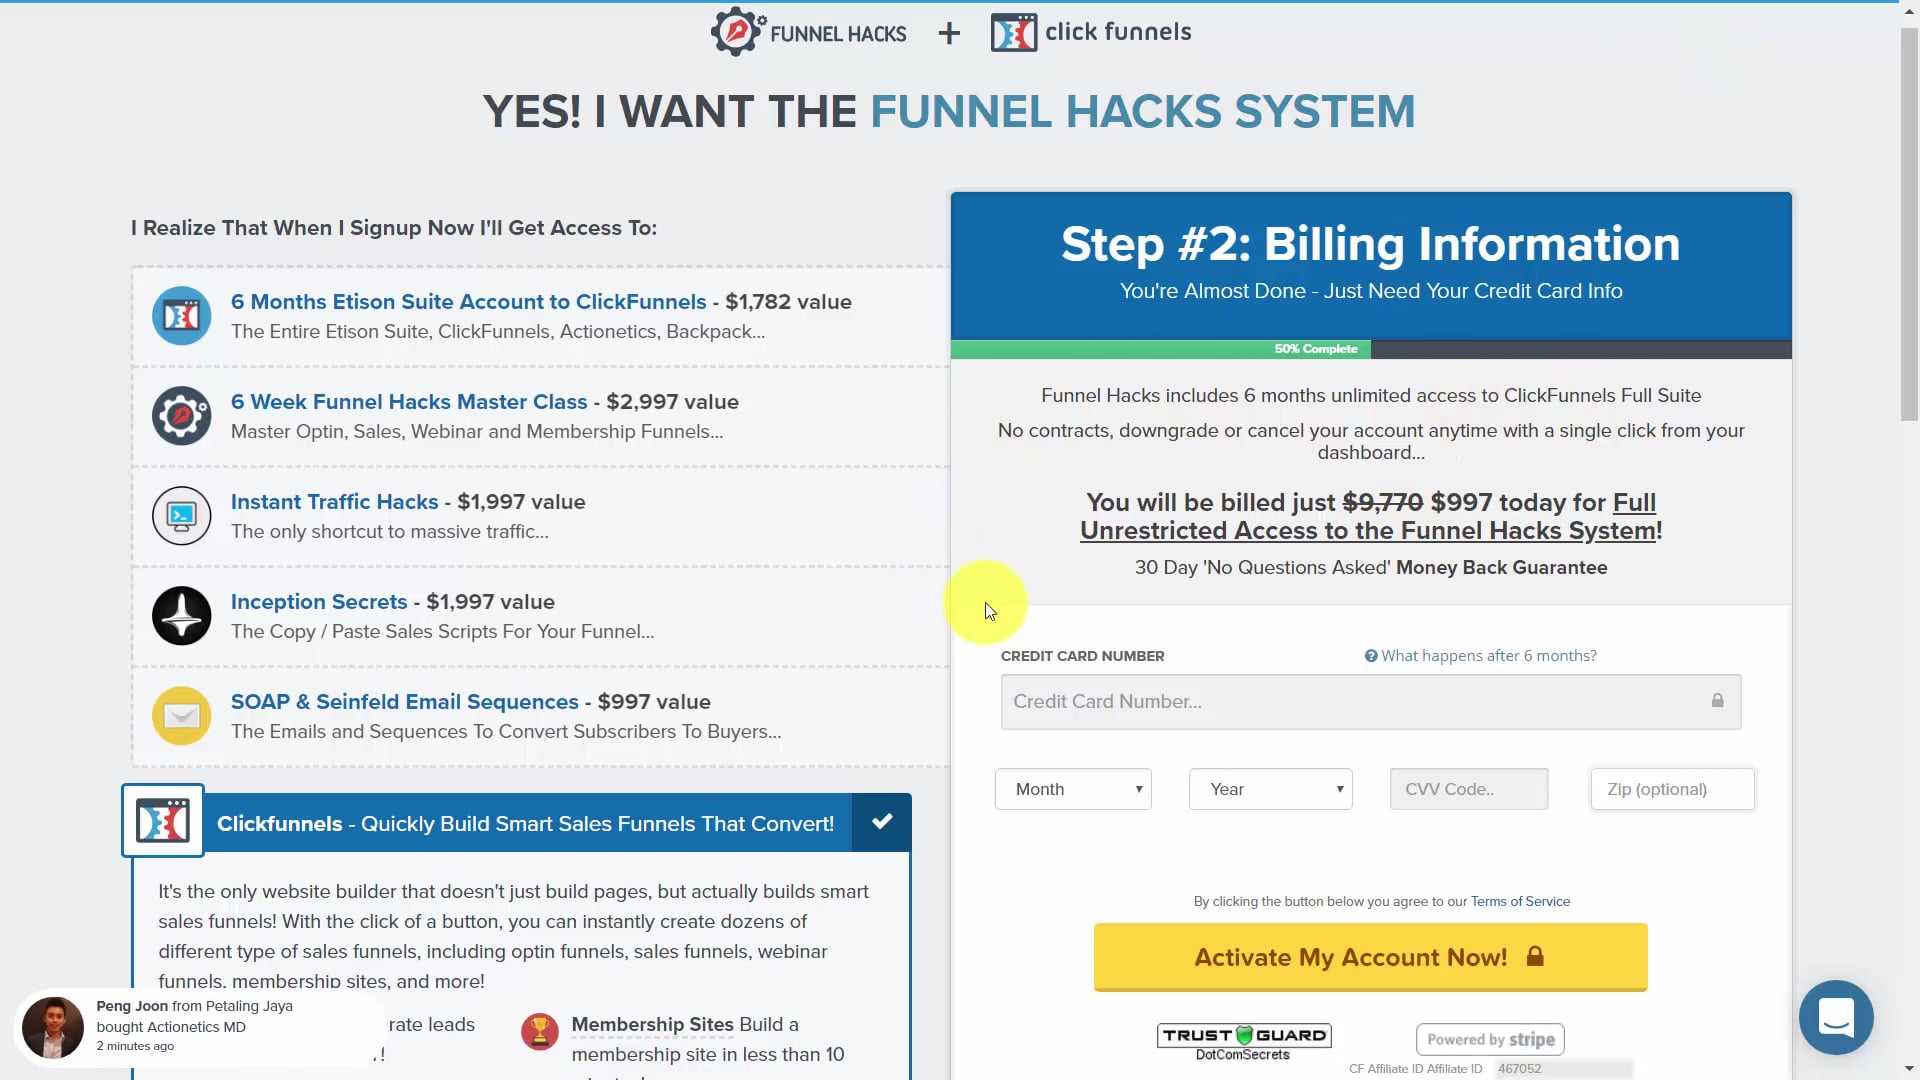This screenshot has width=1920, height=1080.
Task: Click 'What happens after 6 months?' link
Action: (x=1489, y=656)
